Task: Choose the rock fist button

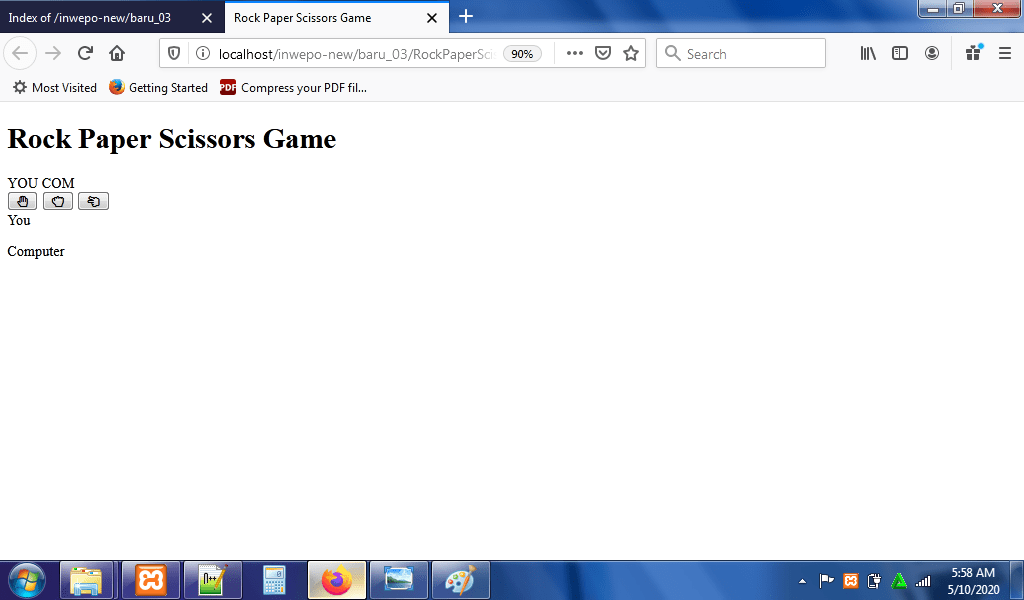Action: coord(57,201)
